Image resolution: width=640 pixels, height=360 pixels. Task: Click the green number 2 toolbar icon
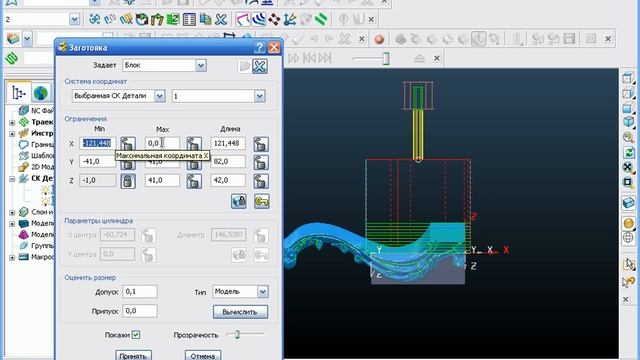(173, 19)
